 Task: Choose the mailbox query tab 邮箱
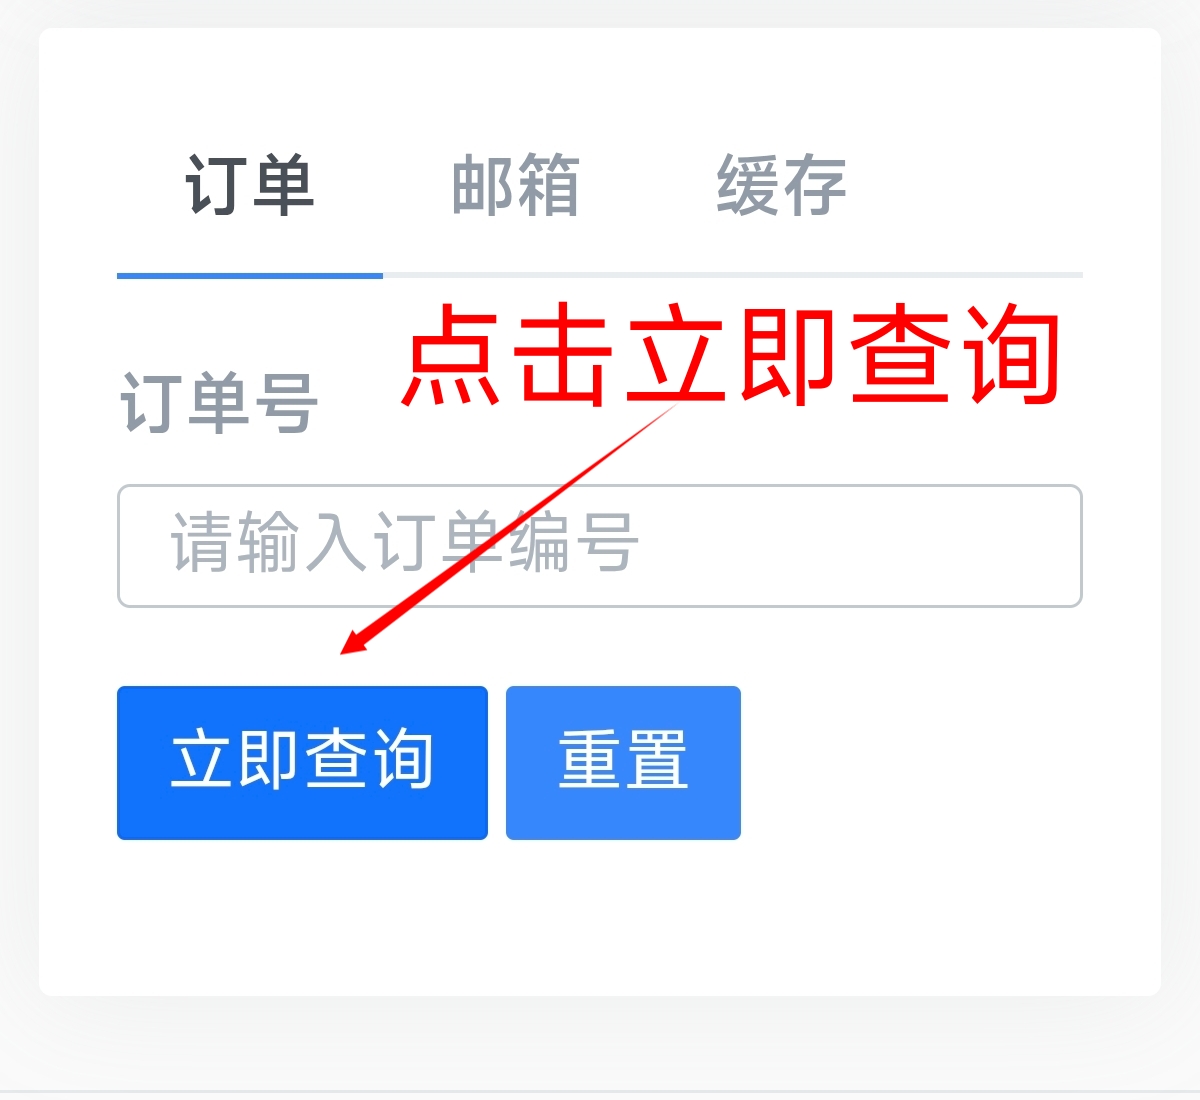[x=515, y=186]
